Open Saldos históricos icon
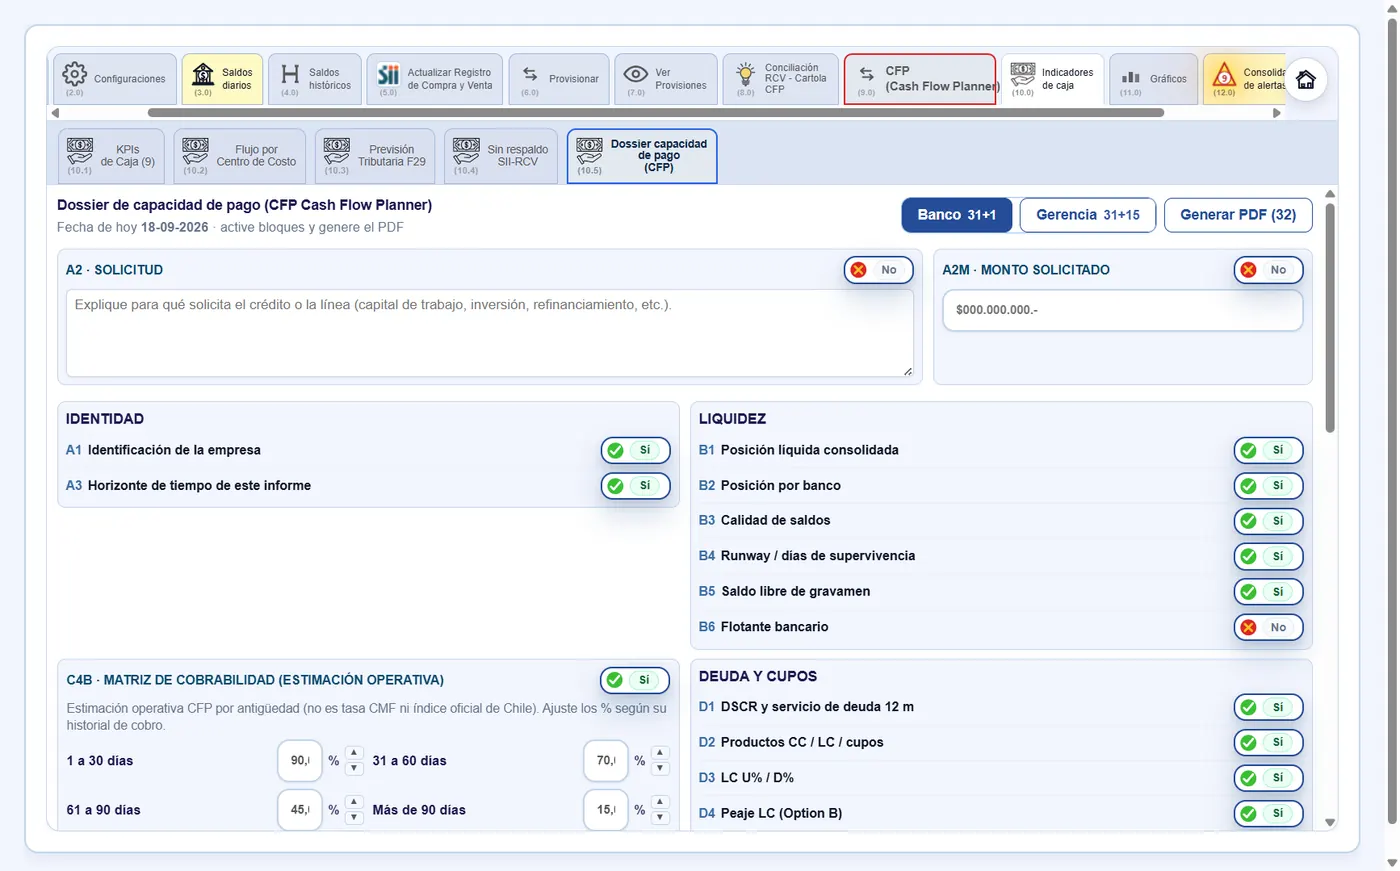Screen dimensions: 1400x871 click(290, 74)
